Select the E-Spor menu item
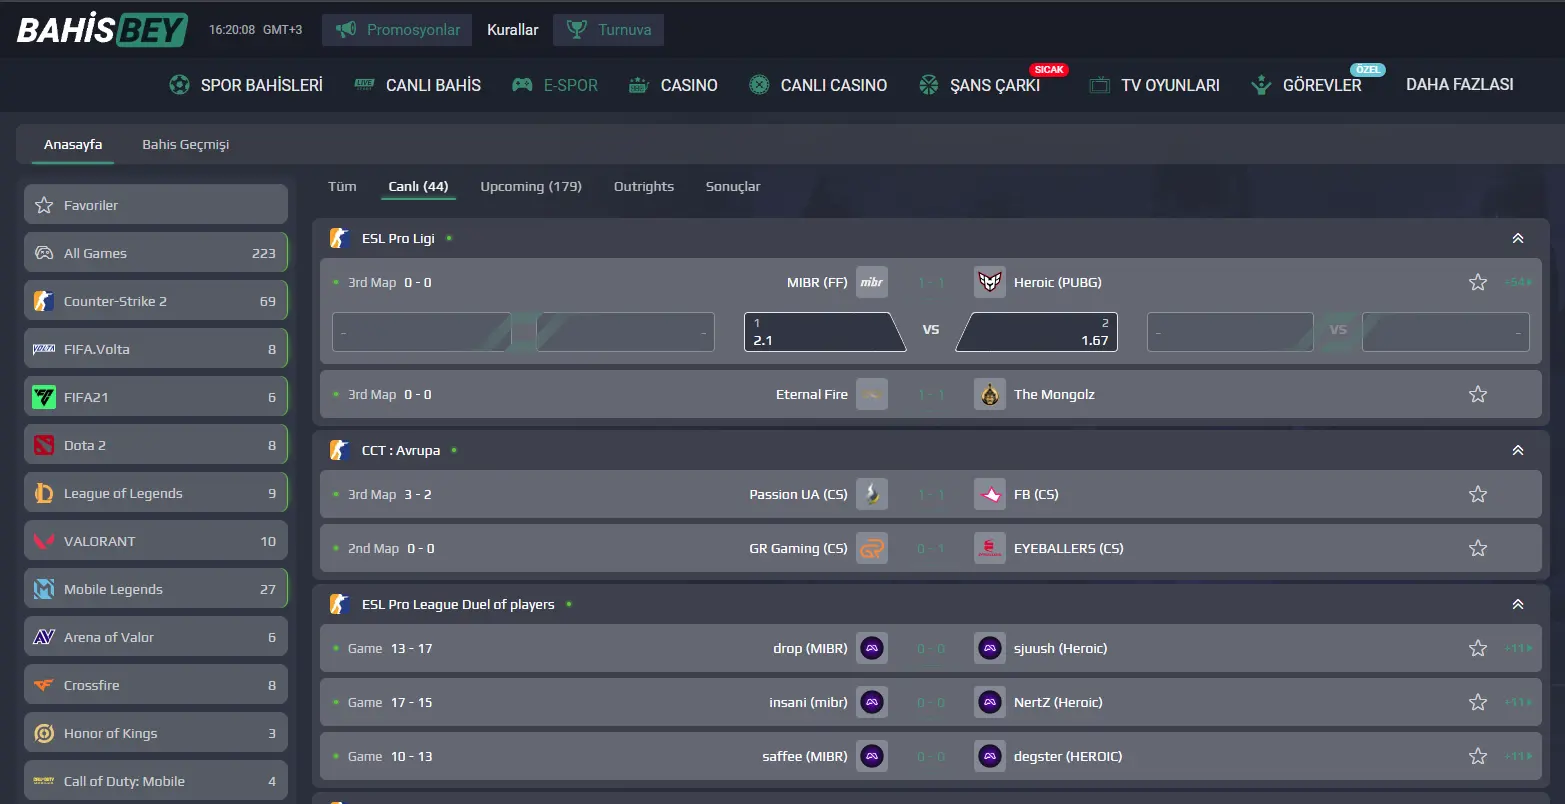 pyautogui.click(x=555, y=85)
